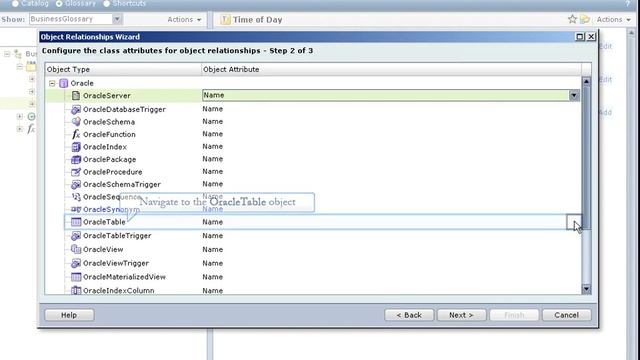Click the folder icon beside the star
The height and width of the screenshot is (360, 640).
point(585,19)
